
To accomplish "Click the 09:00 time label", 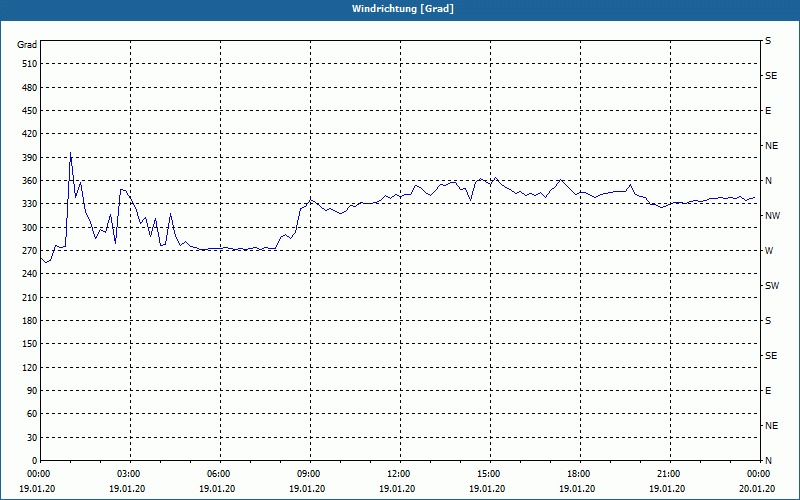I will point(308,474).
